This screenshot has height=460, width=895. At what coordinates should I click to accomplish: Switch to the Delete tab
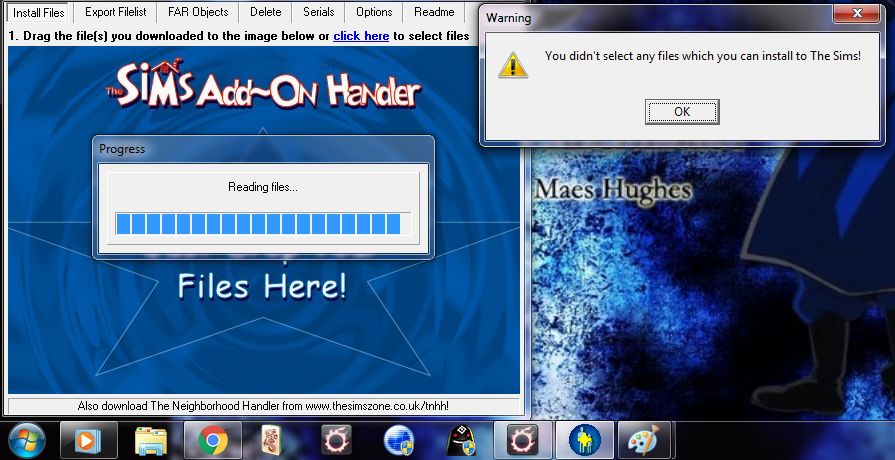pyautogui.click(x=265, y=12)
